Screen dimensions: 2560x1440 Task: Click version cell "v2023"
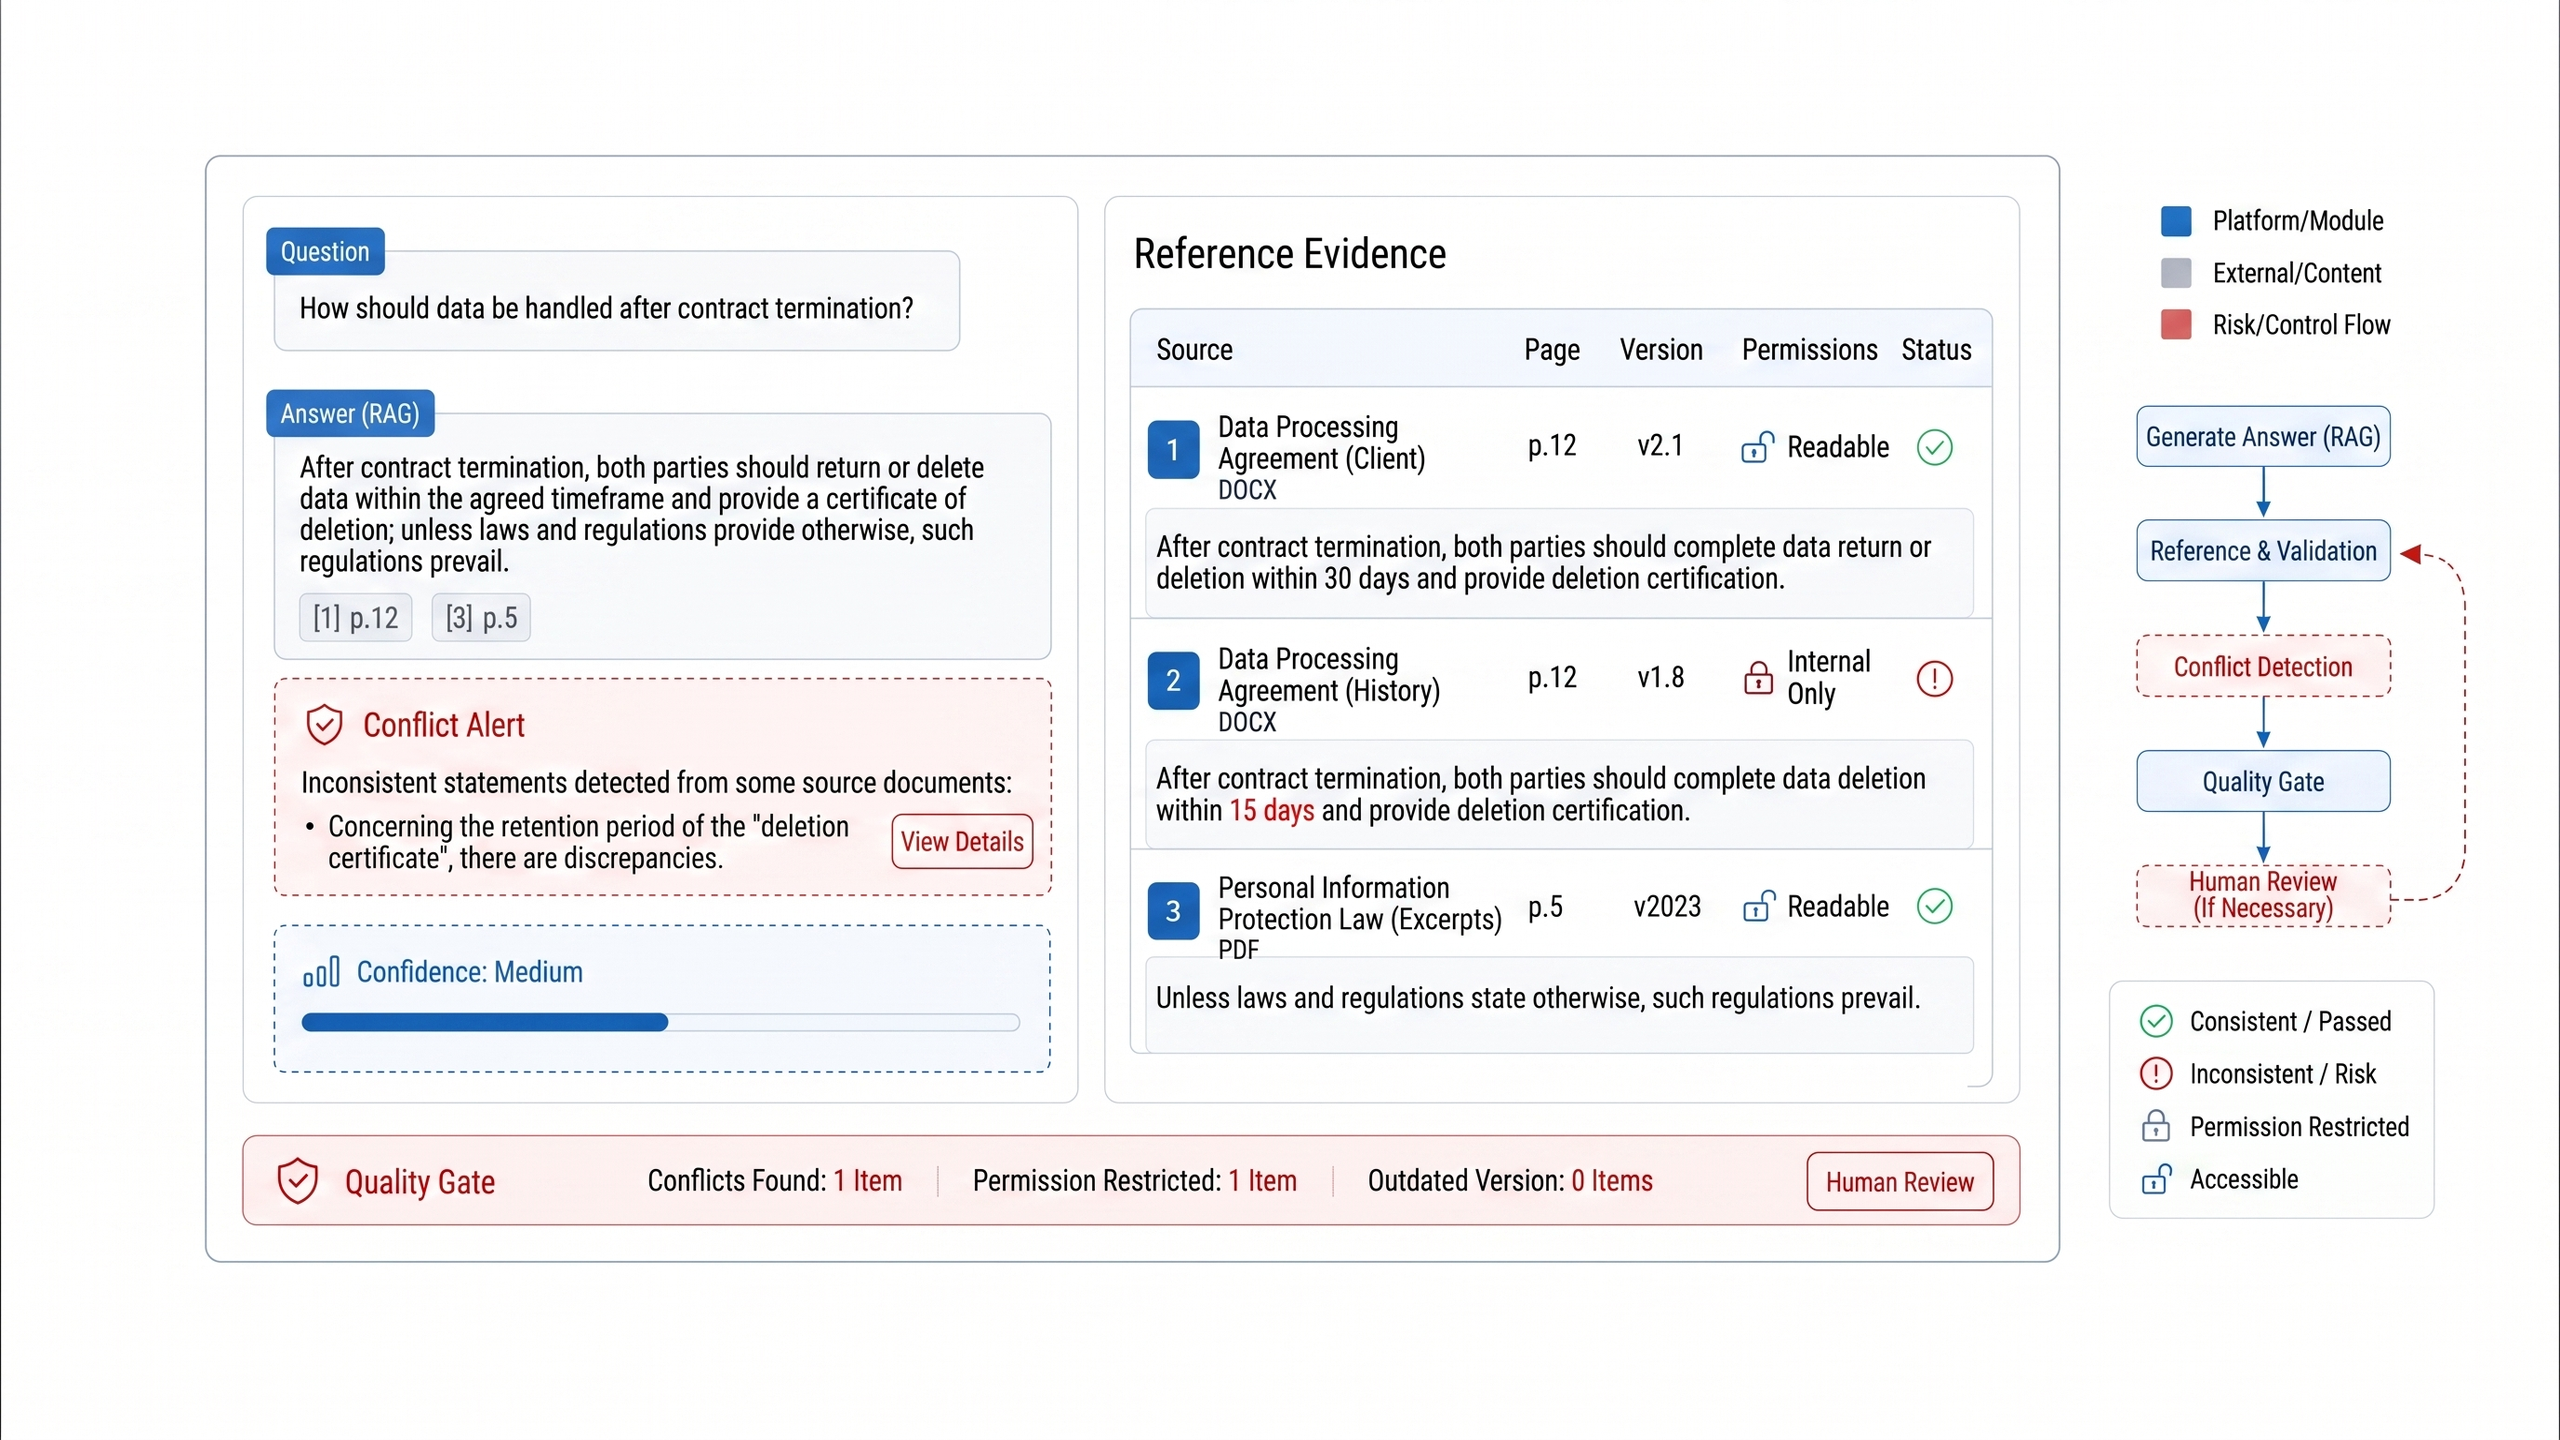[1667, 907]
